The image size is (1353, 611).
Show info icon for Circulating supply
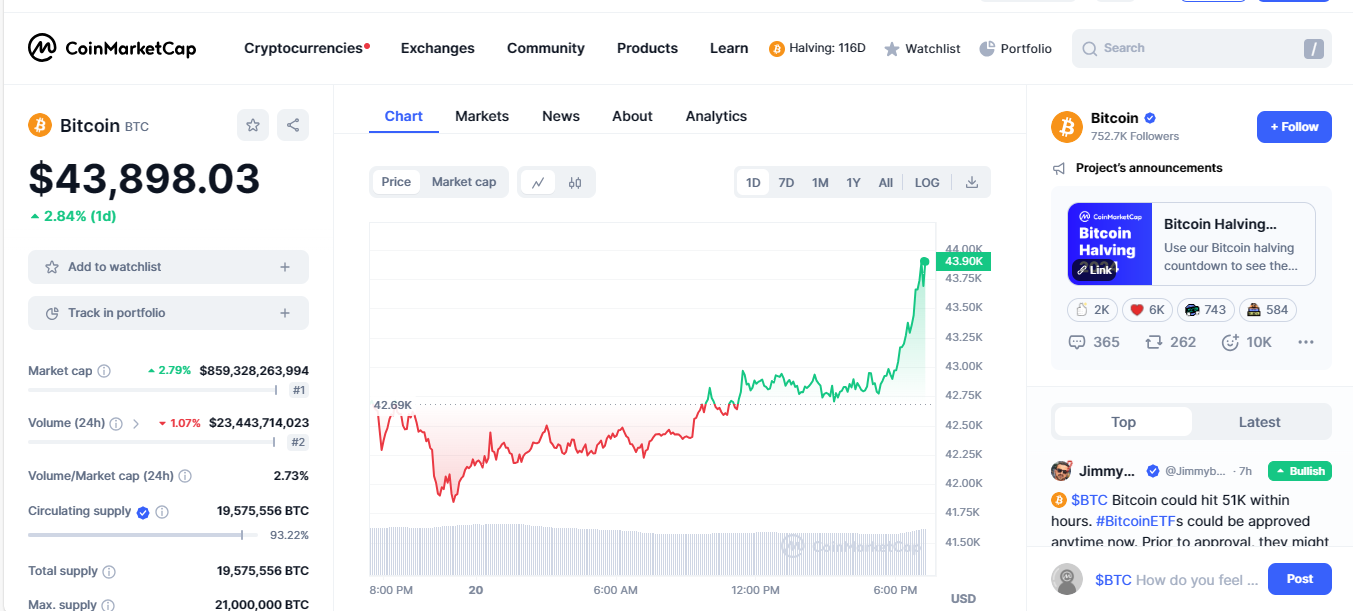(x=162, y=512)
